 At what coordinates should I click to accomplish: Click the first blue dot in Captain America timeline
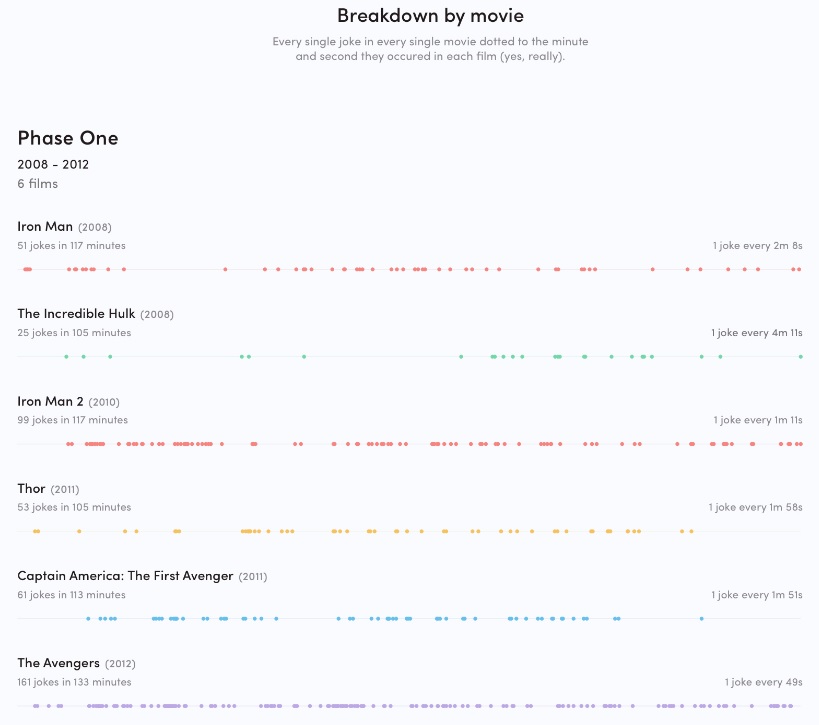tap(88, 619)
